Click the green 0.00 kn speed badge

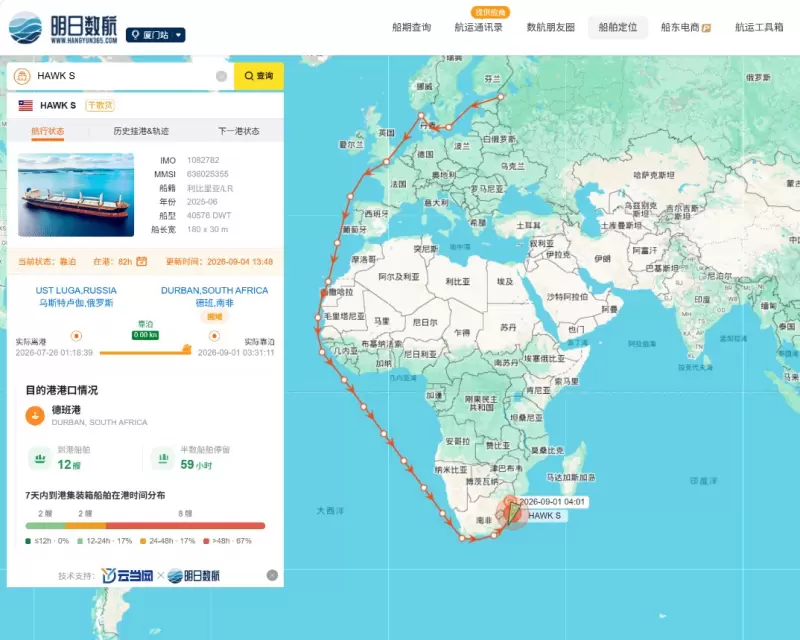pos(145,335)
